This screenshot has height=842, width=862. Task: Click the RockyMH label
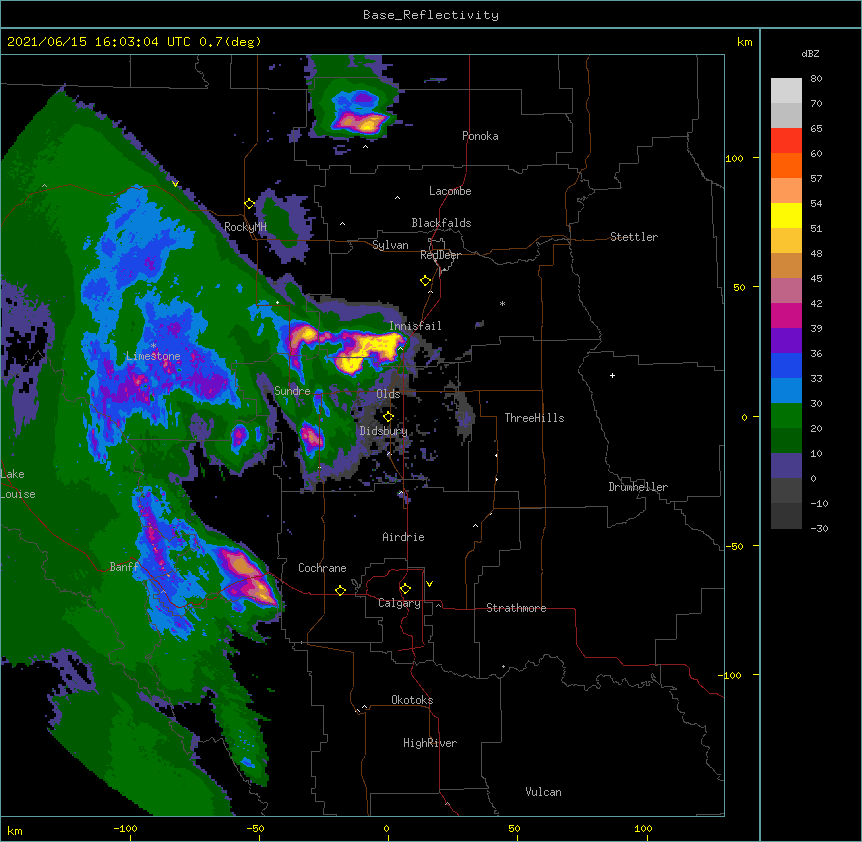click(x=245, y=227)
